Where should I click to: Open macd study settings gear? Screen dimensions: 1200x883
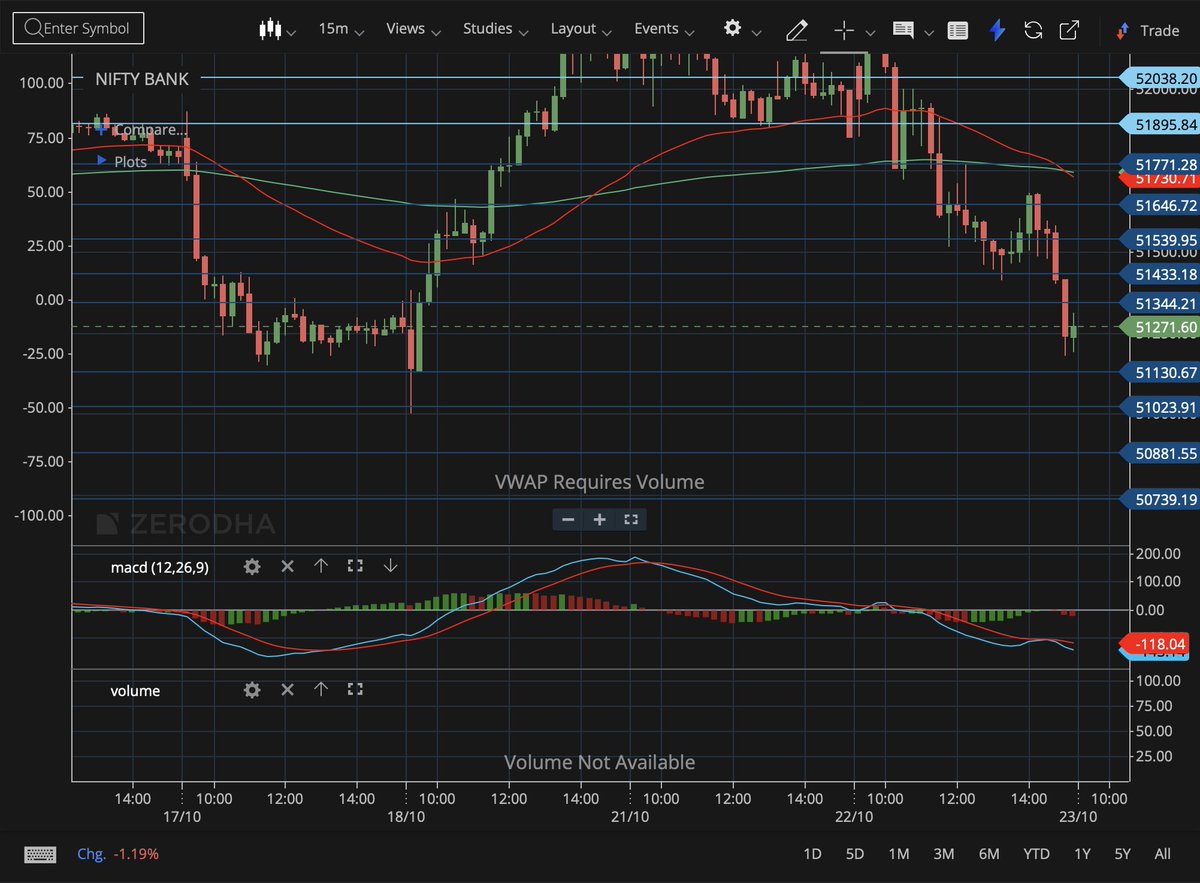(x=252, y=566)
